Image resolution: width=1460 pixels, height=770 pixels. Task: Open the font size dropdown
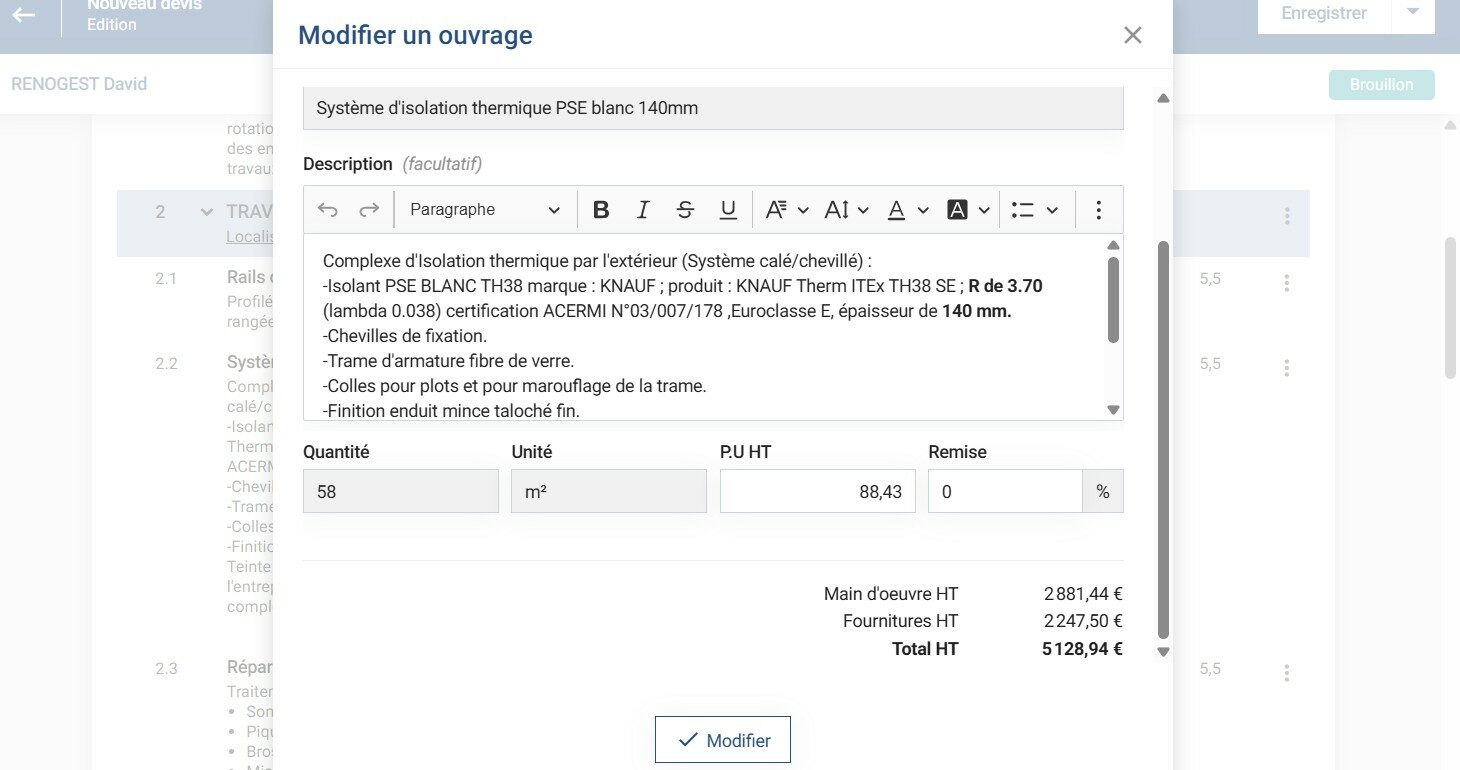(846, 210)
